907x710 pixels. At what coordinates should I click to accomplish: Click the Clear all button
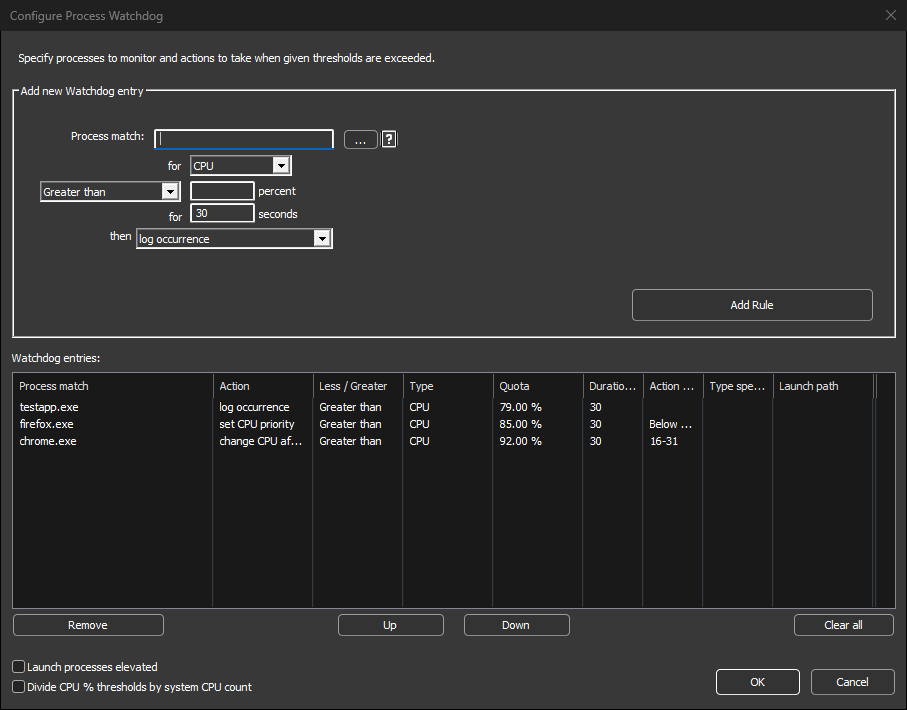click(844, 625)
